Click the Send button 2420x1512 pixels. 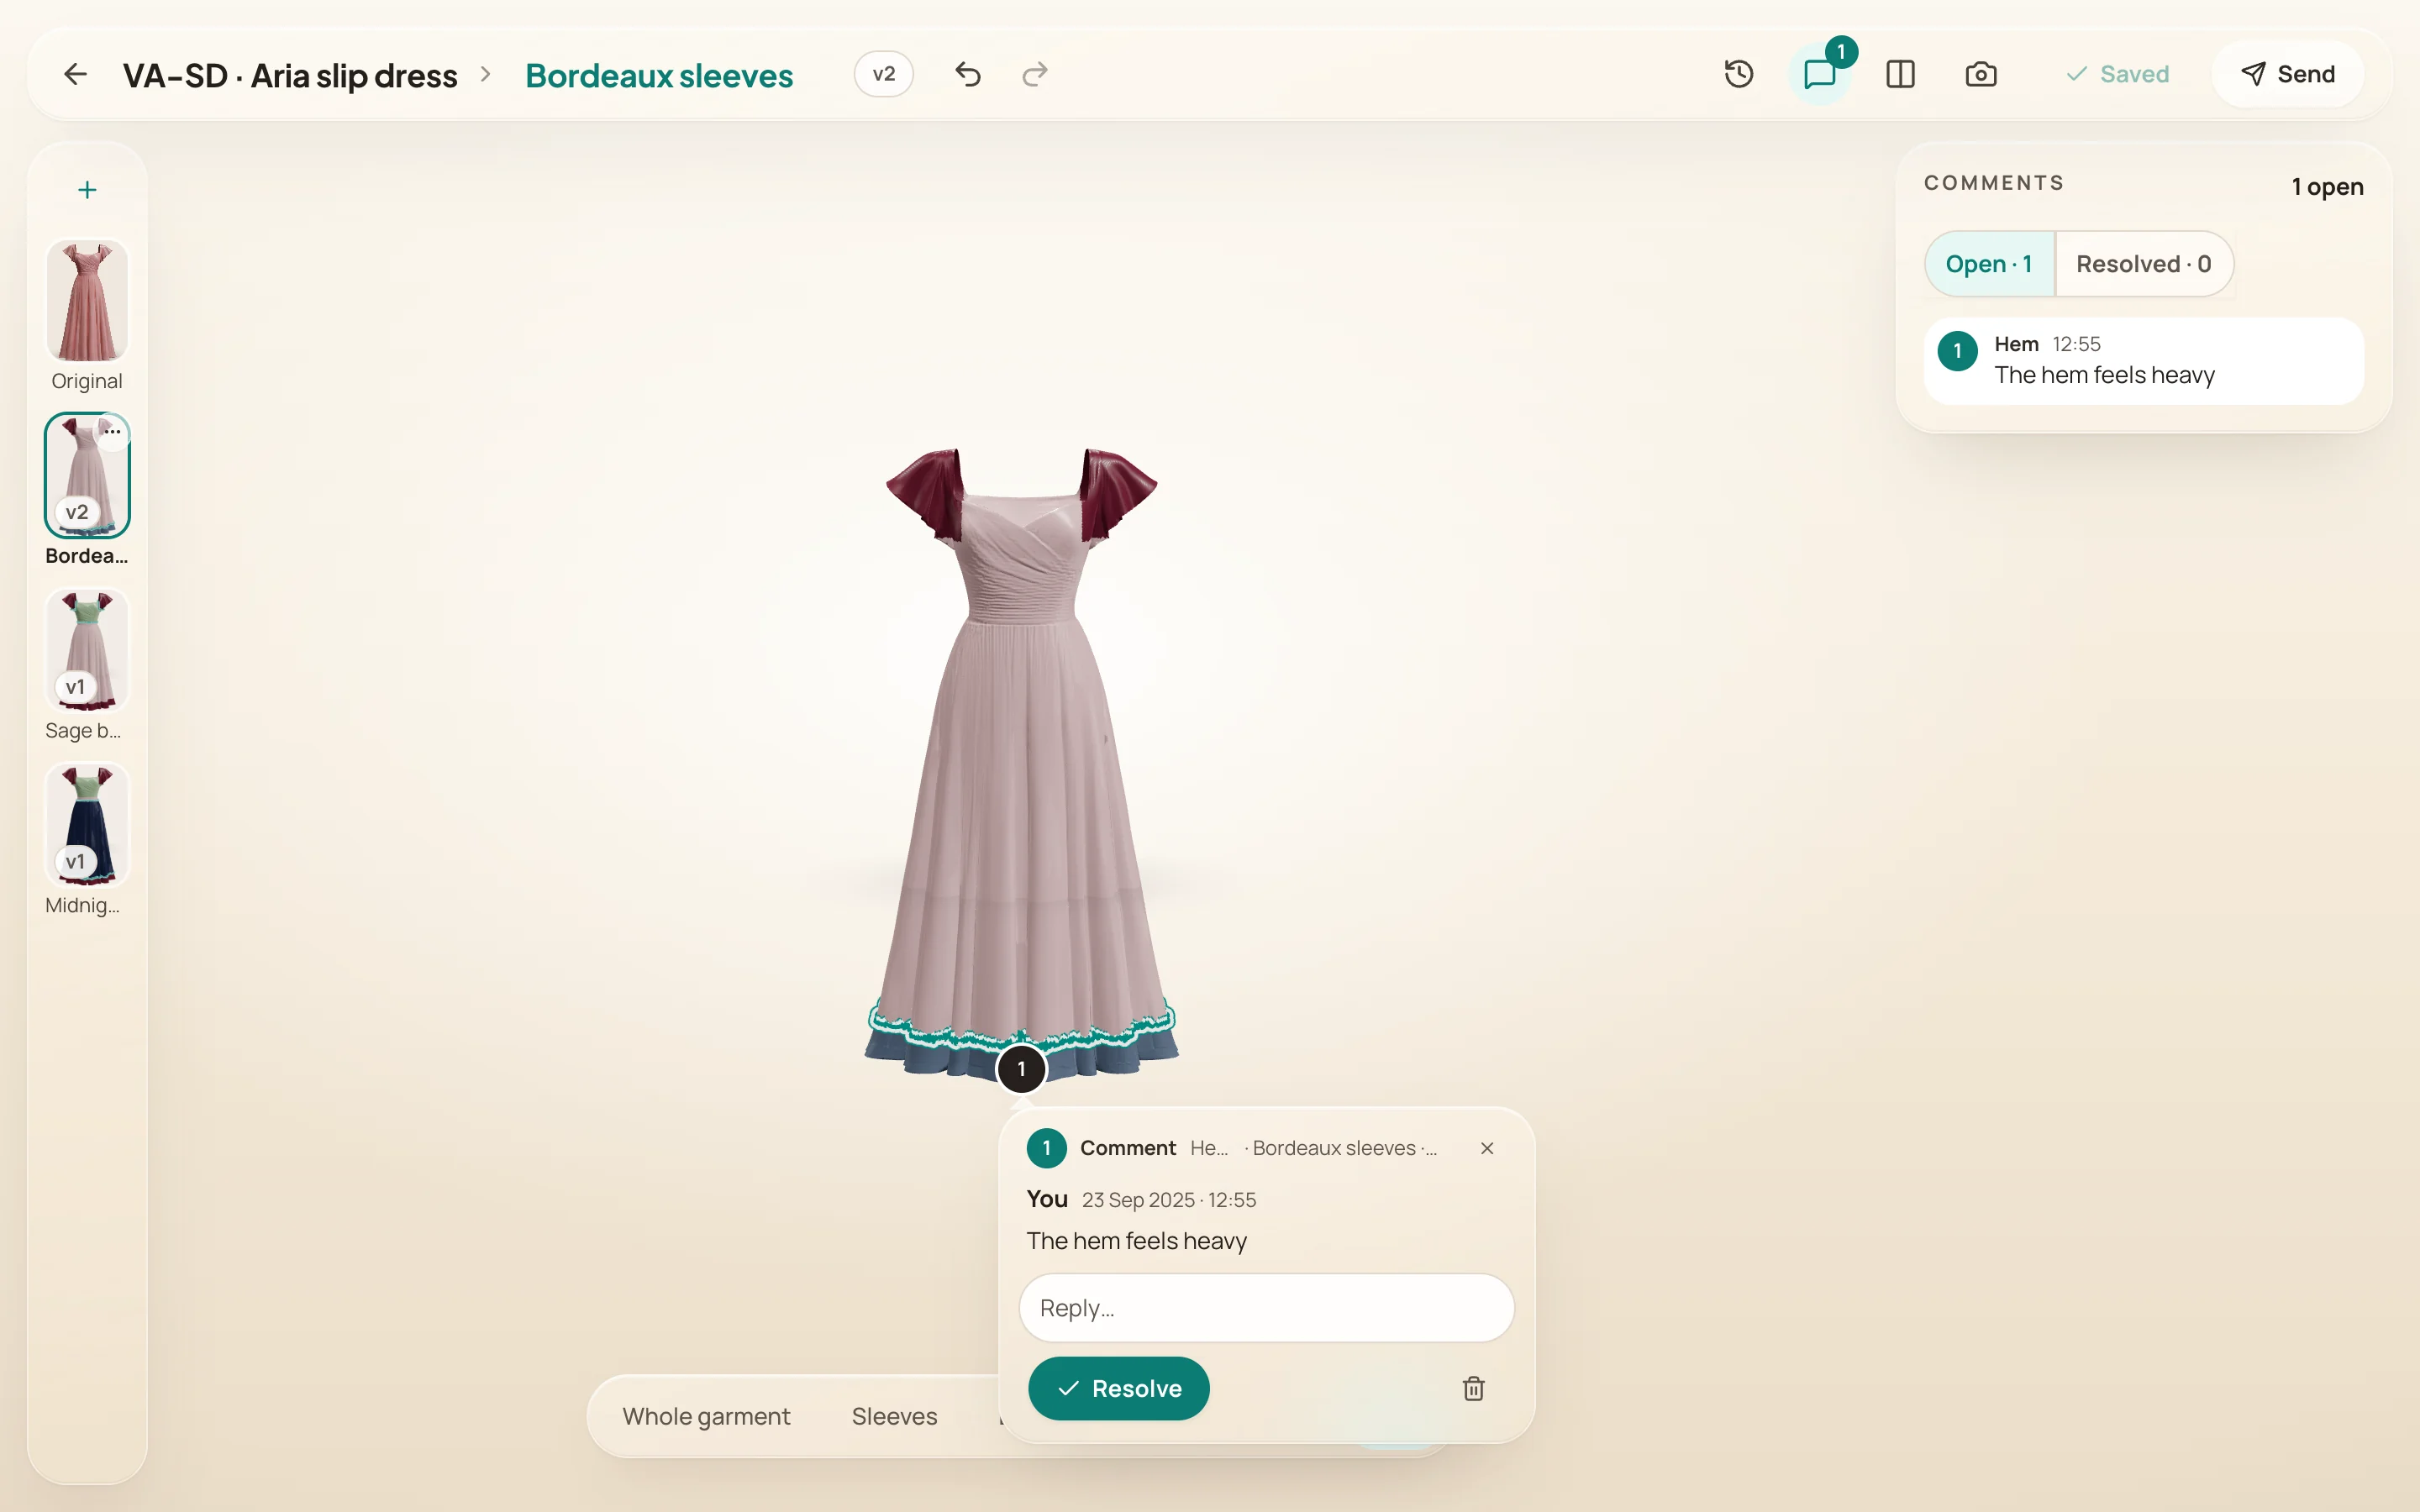[x=2287, y=74]
